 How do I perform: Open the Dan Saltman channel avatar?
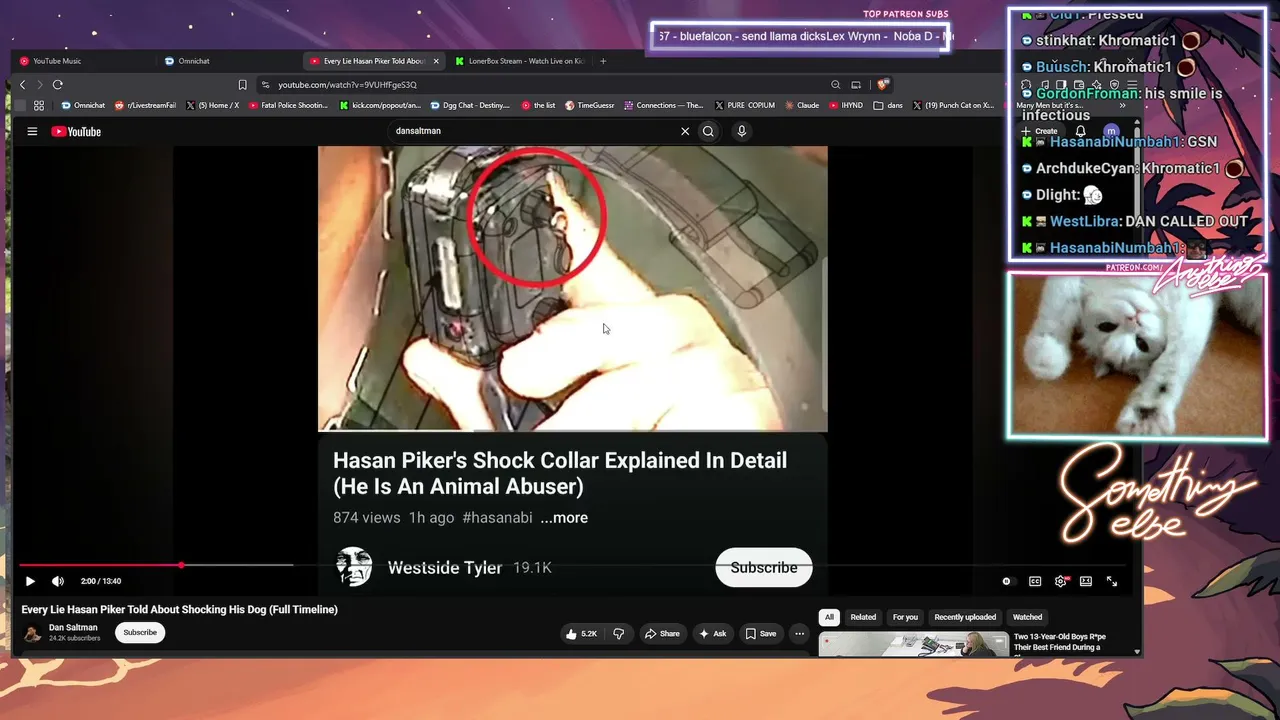pos(32,633)
